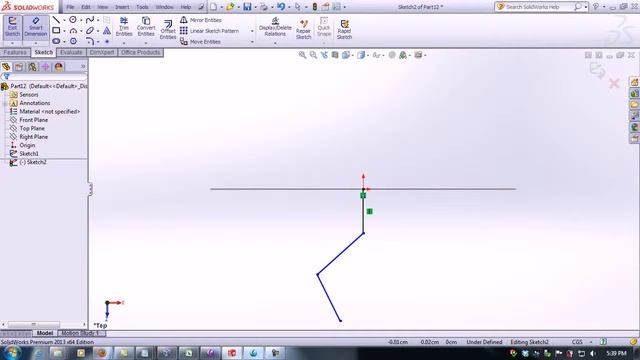Select Sketch1 in the feature tree
This screenshot has height=360, width=640.
tap(29, 153)
